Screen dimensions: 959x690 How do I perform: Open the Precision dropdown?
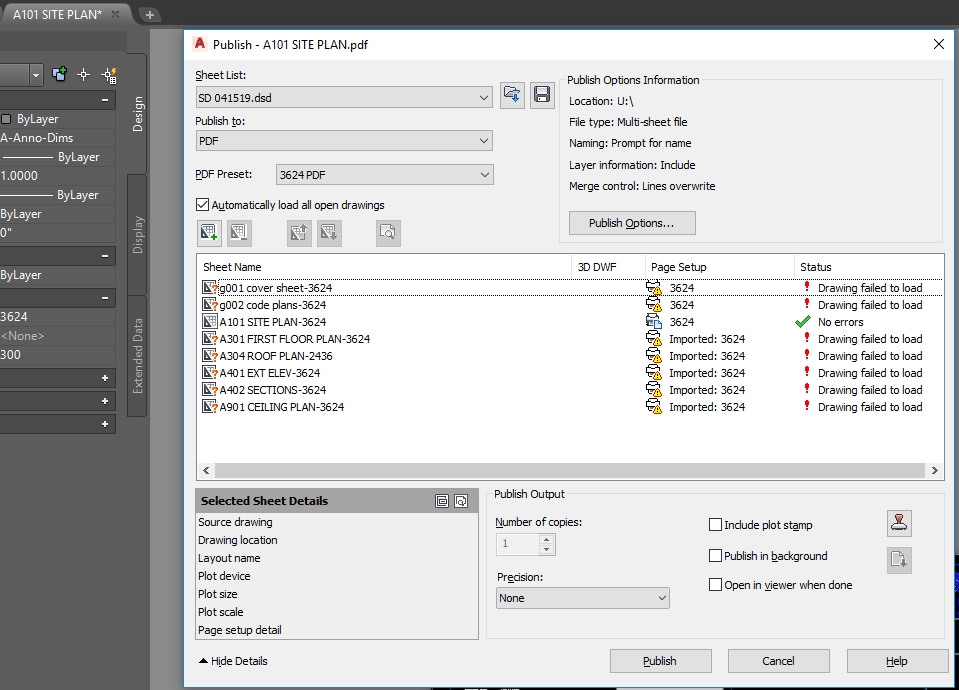tap(663, 597)
